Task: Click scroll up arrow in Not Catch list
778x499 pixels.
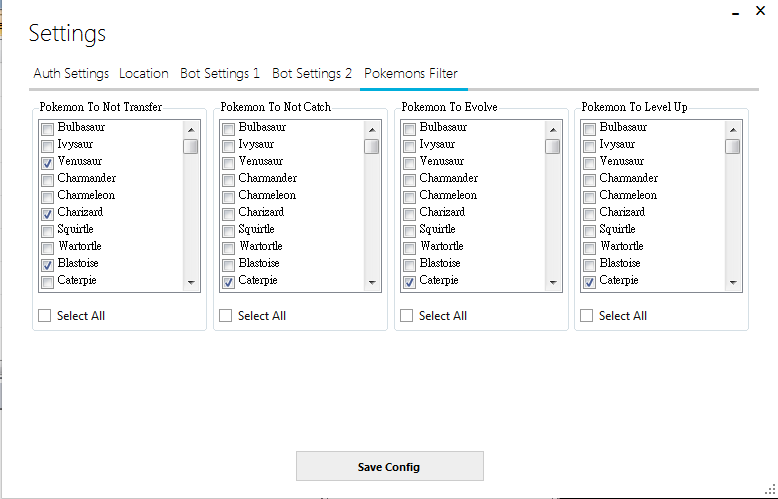Action: coord(371,129)
